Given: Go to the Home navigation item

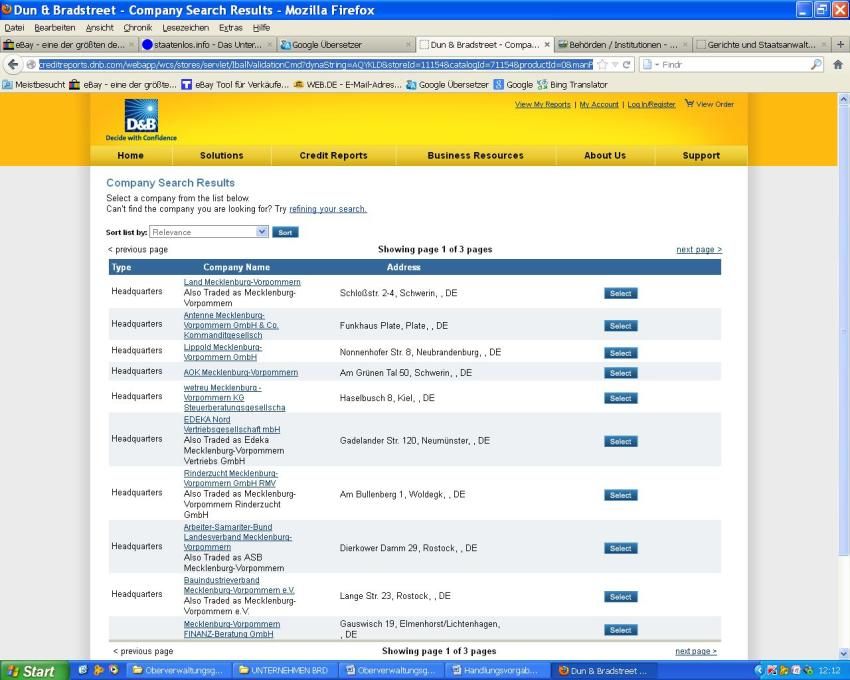Looking at the screenshot, I should [x=131, y=156].
